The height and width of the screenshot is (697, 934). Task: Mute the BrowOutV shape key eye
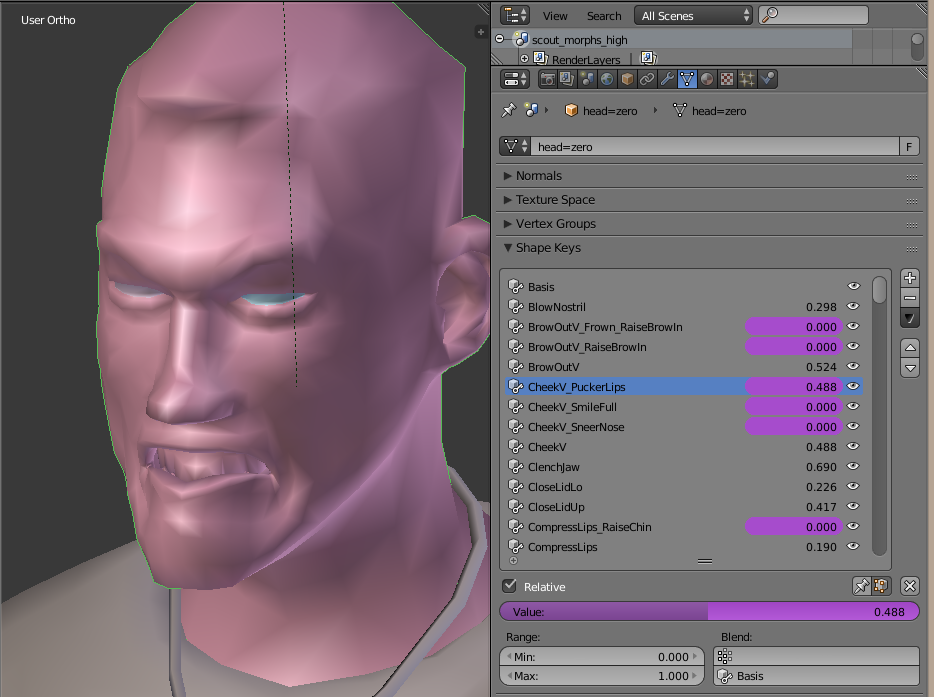pos(854,366)
